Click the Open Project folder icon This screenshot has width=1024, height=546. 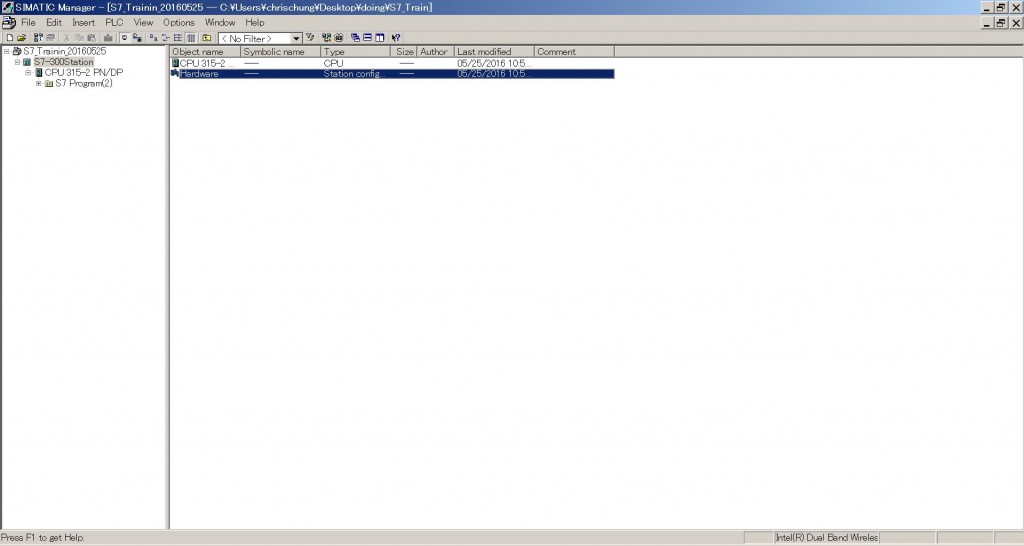22,38
